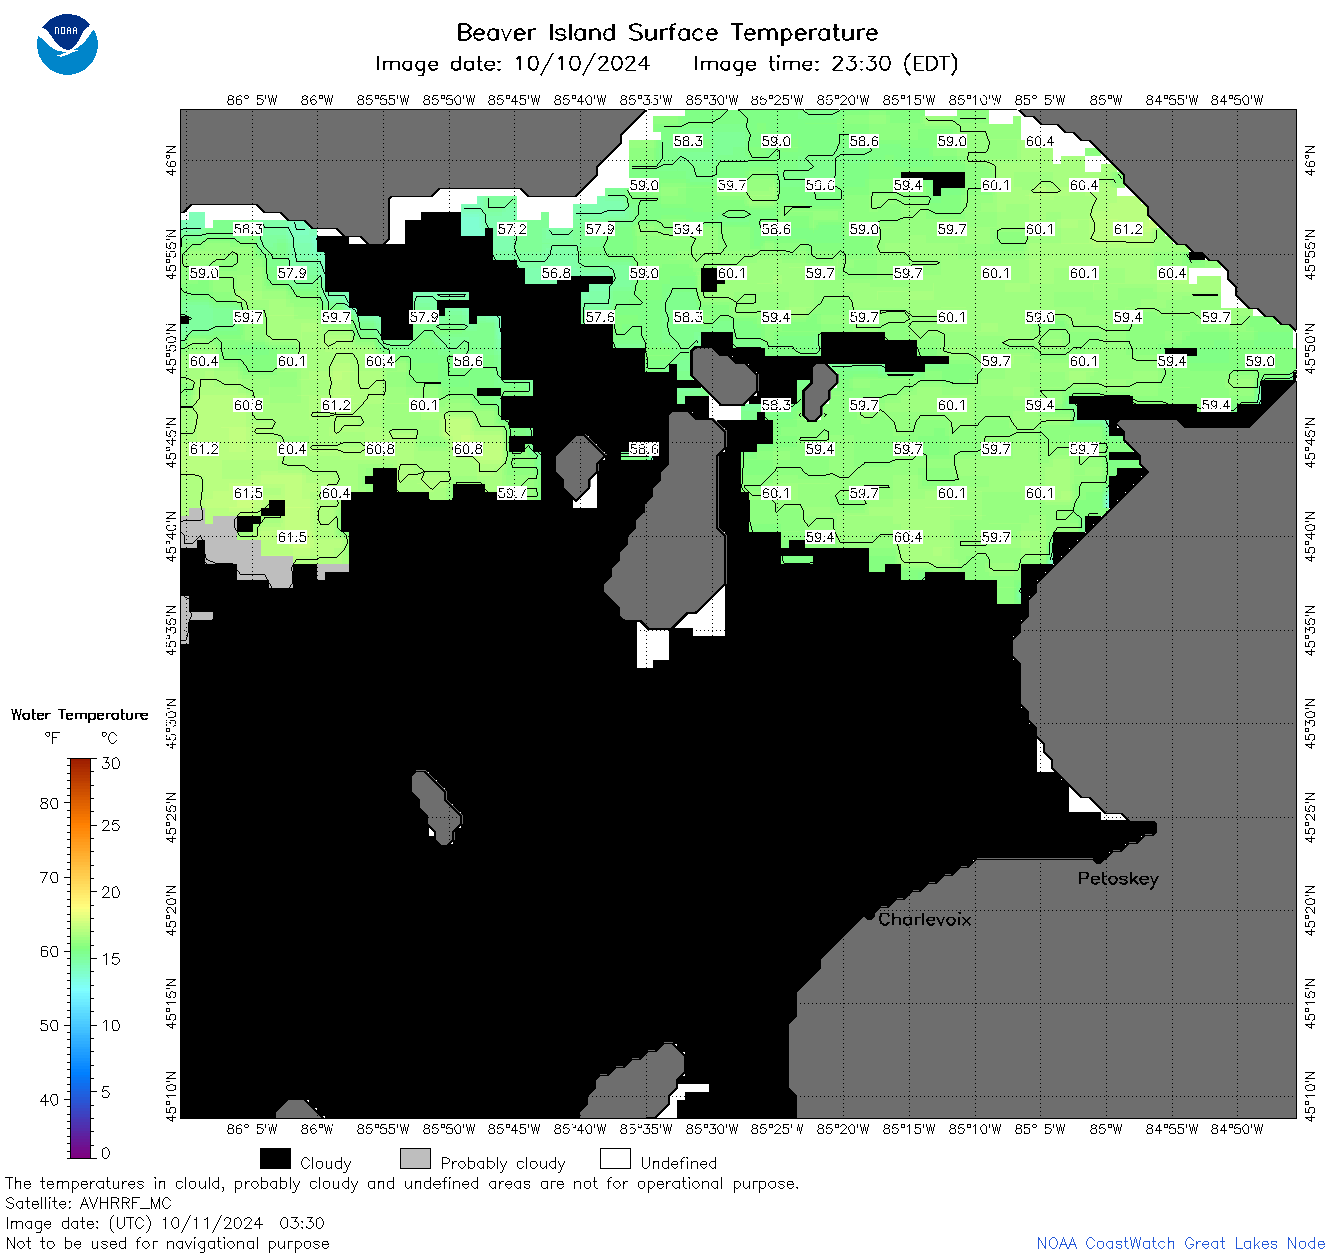Image resolution: width=1336 pixels, height=1259 pixels.
Task: Click the 25 Celsius tick on the scale
Action: (111, 825)
